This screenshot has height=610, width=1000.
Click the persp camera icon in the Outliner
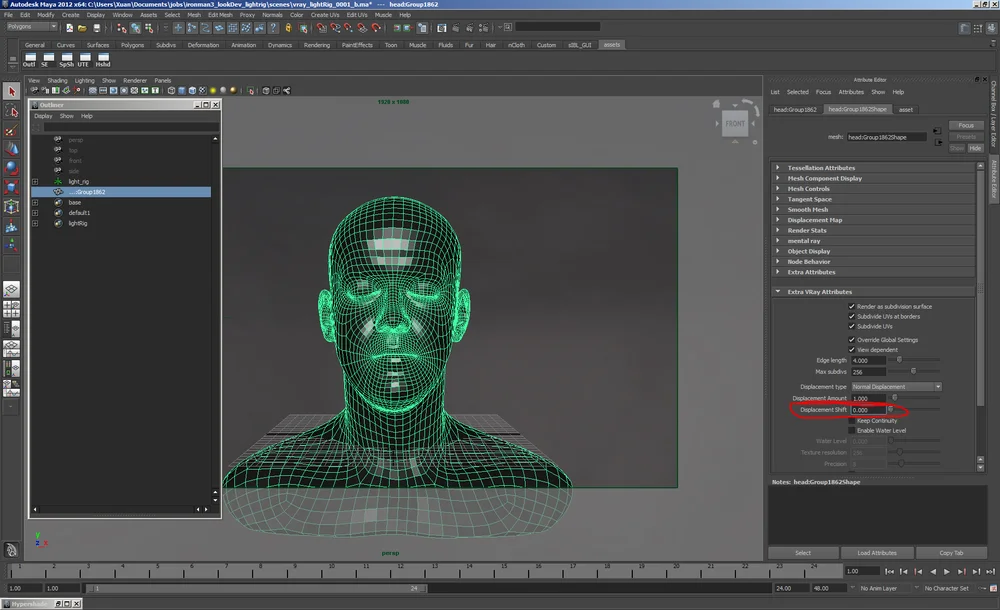(x=58, y=140)
